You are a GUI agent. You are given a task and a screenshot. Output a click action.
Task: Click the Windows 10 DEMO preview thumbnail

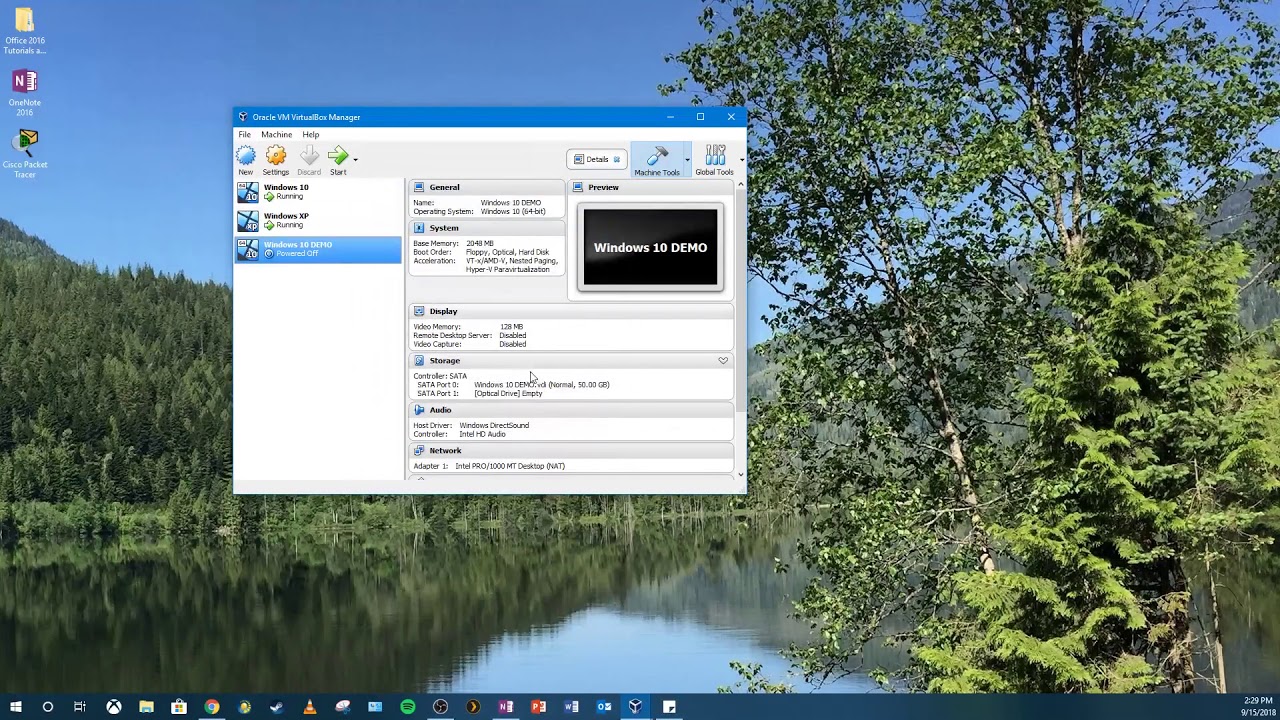651,248
